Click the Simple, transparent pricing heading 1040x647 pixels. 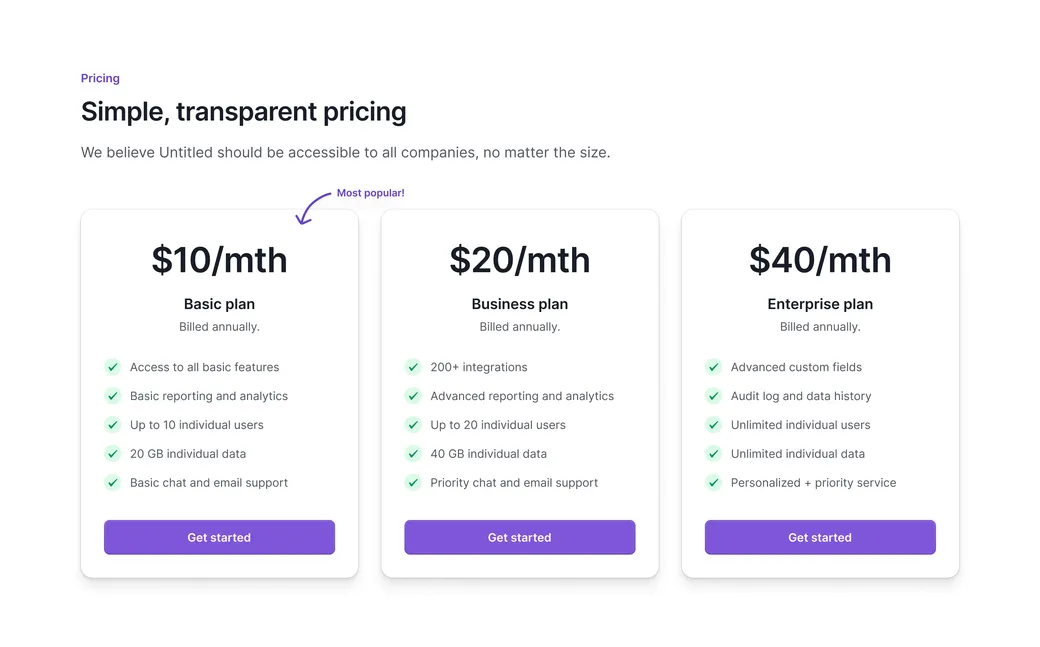tap(243, 111)
